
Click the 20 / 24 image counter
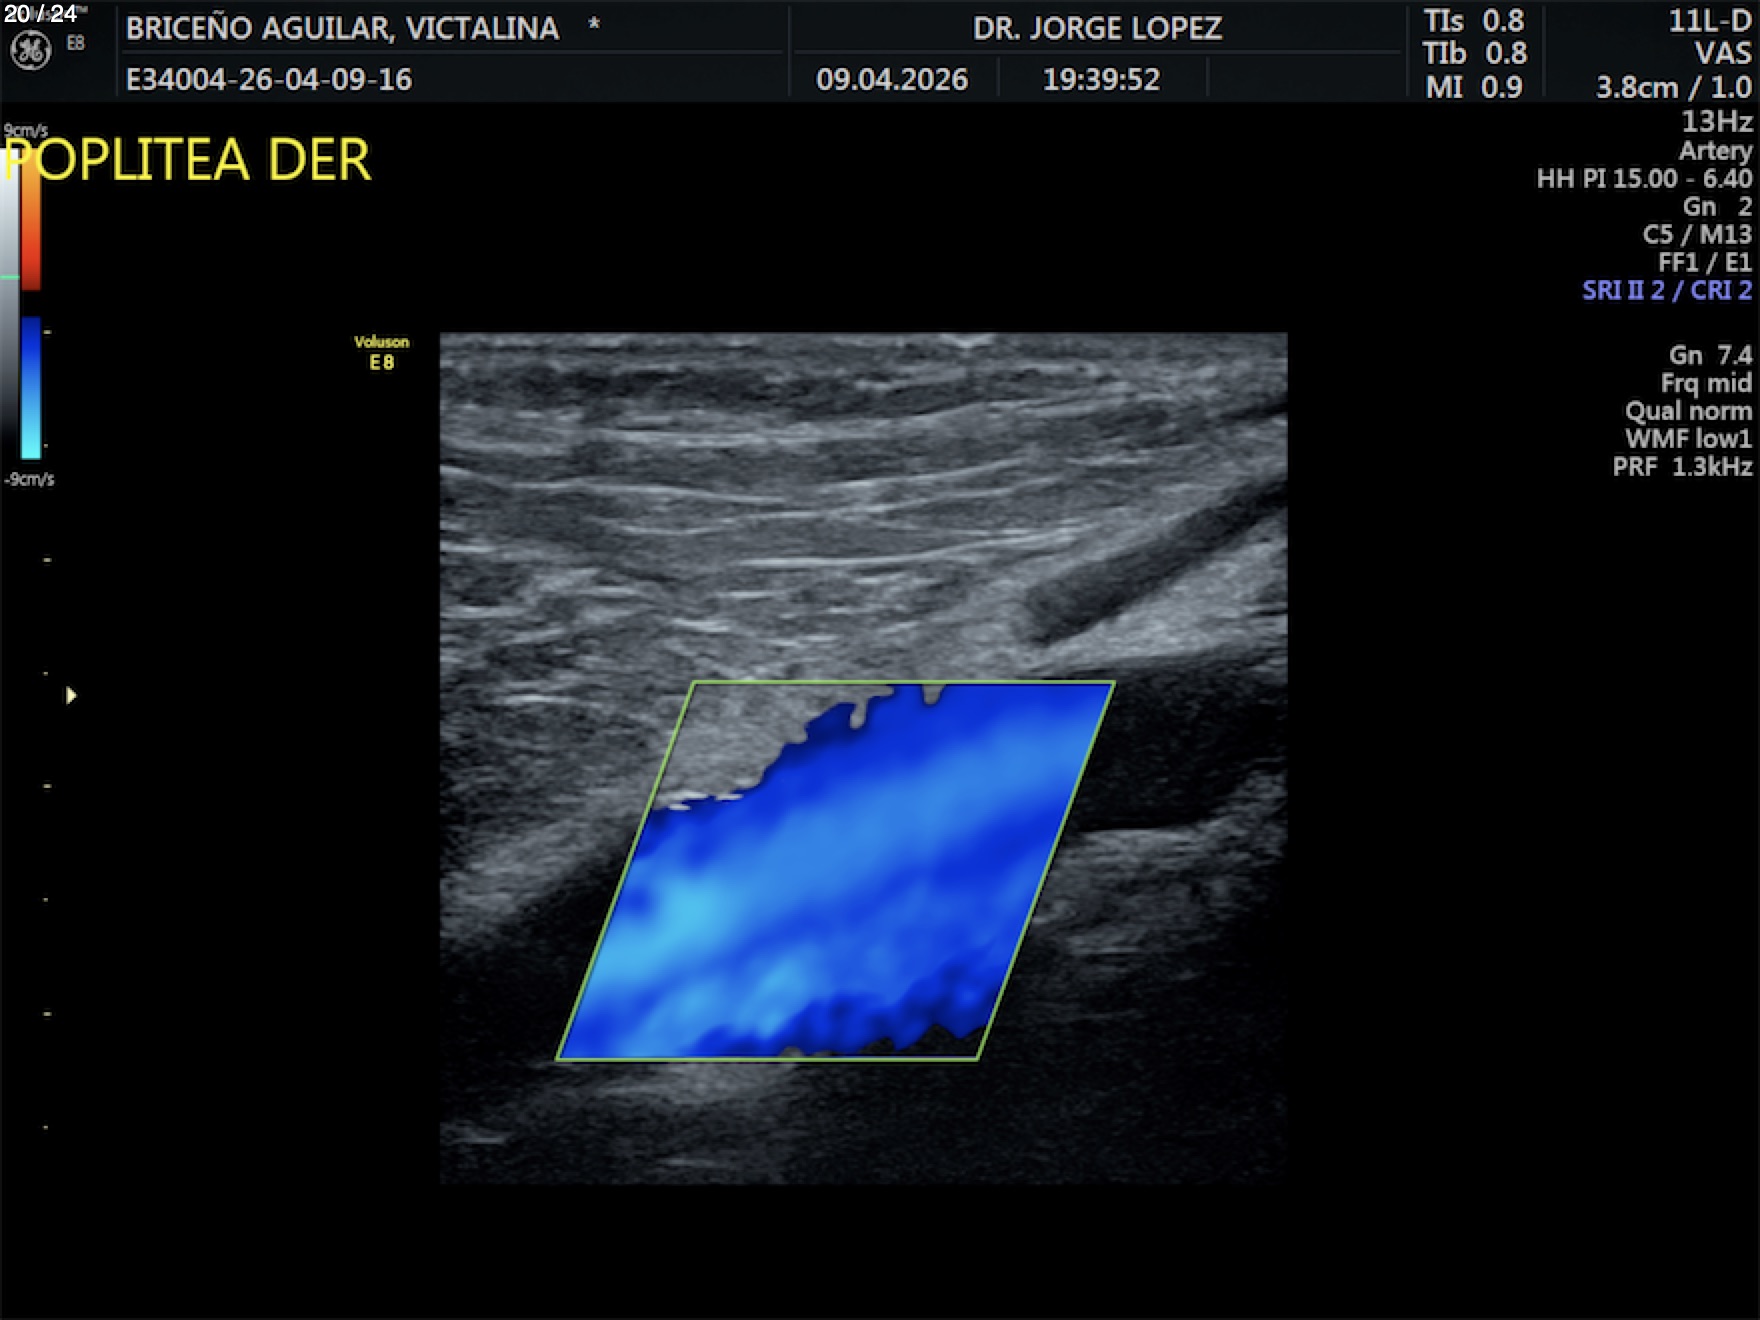pyautogui.click(x=40, y=14)
